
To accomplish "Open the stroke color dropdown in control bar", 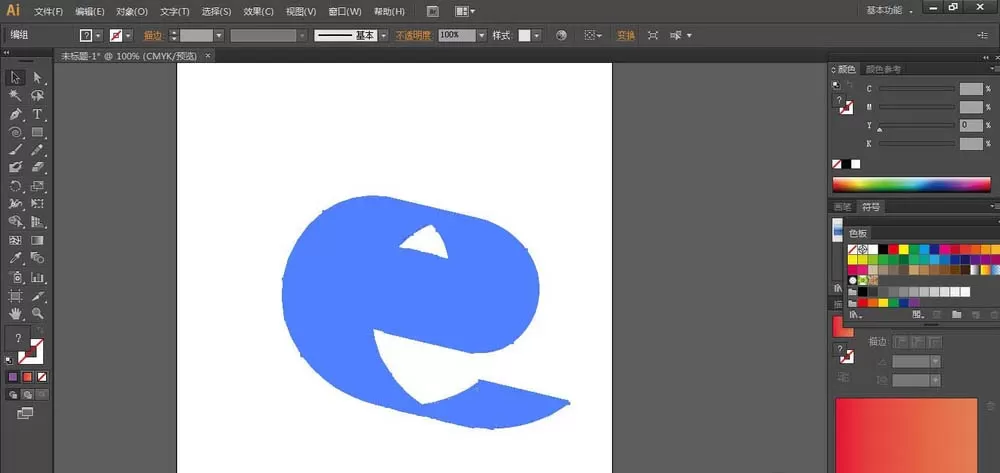I will click(x=128, y=36).
